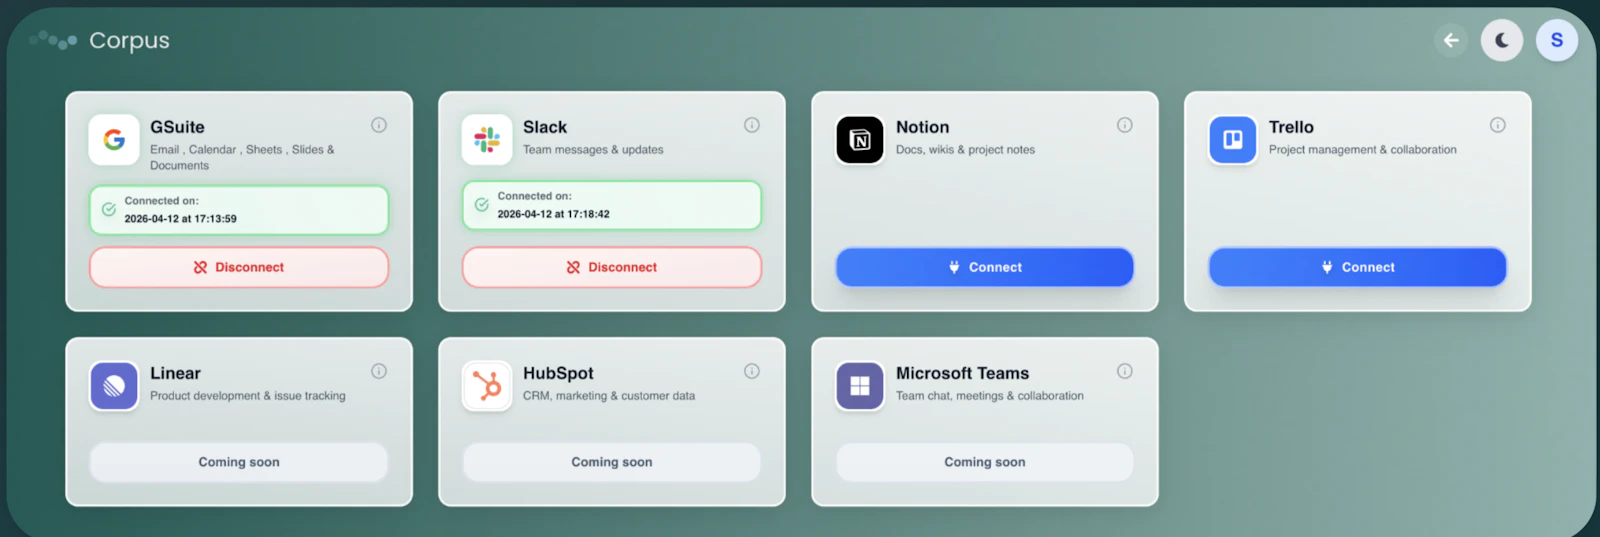Click 'Docs, wikis & project notes' description

(x=965, y=150)
